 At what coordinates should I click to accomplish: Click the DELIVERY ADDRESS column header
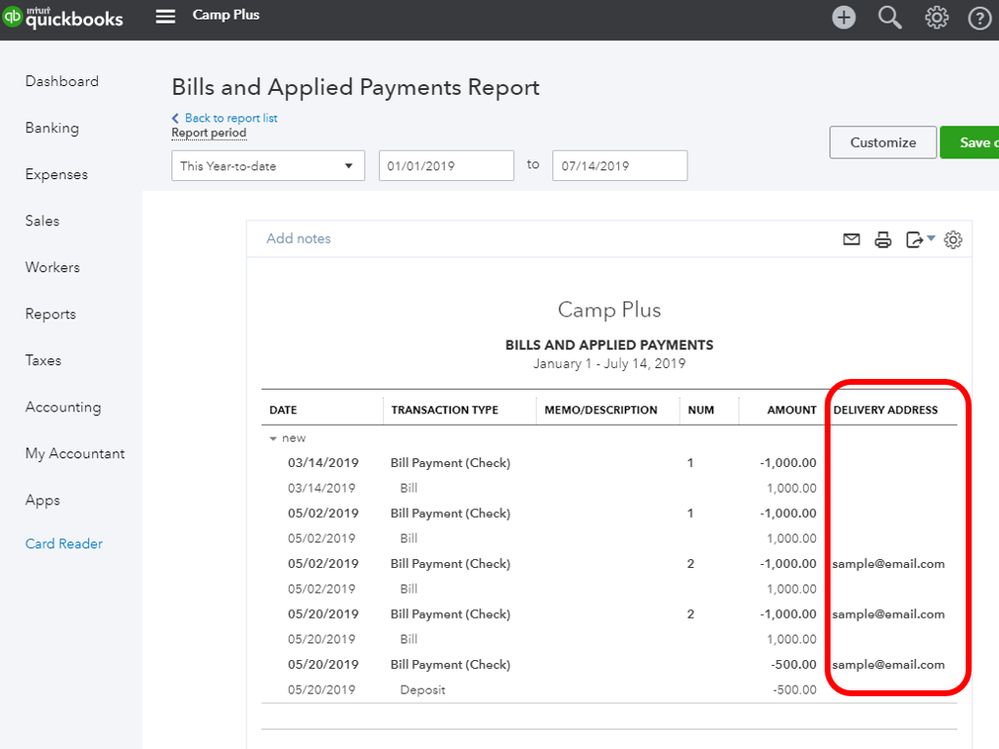coord(886,410)
